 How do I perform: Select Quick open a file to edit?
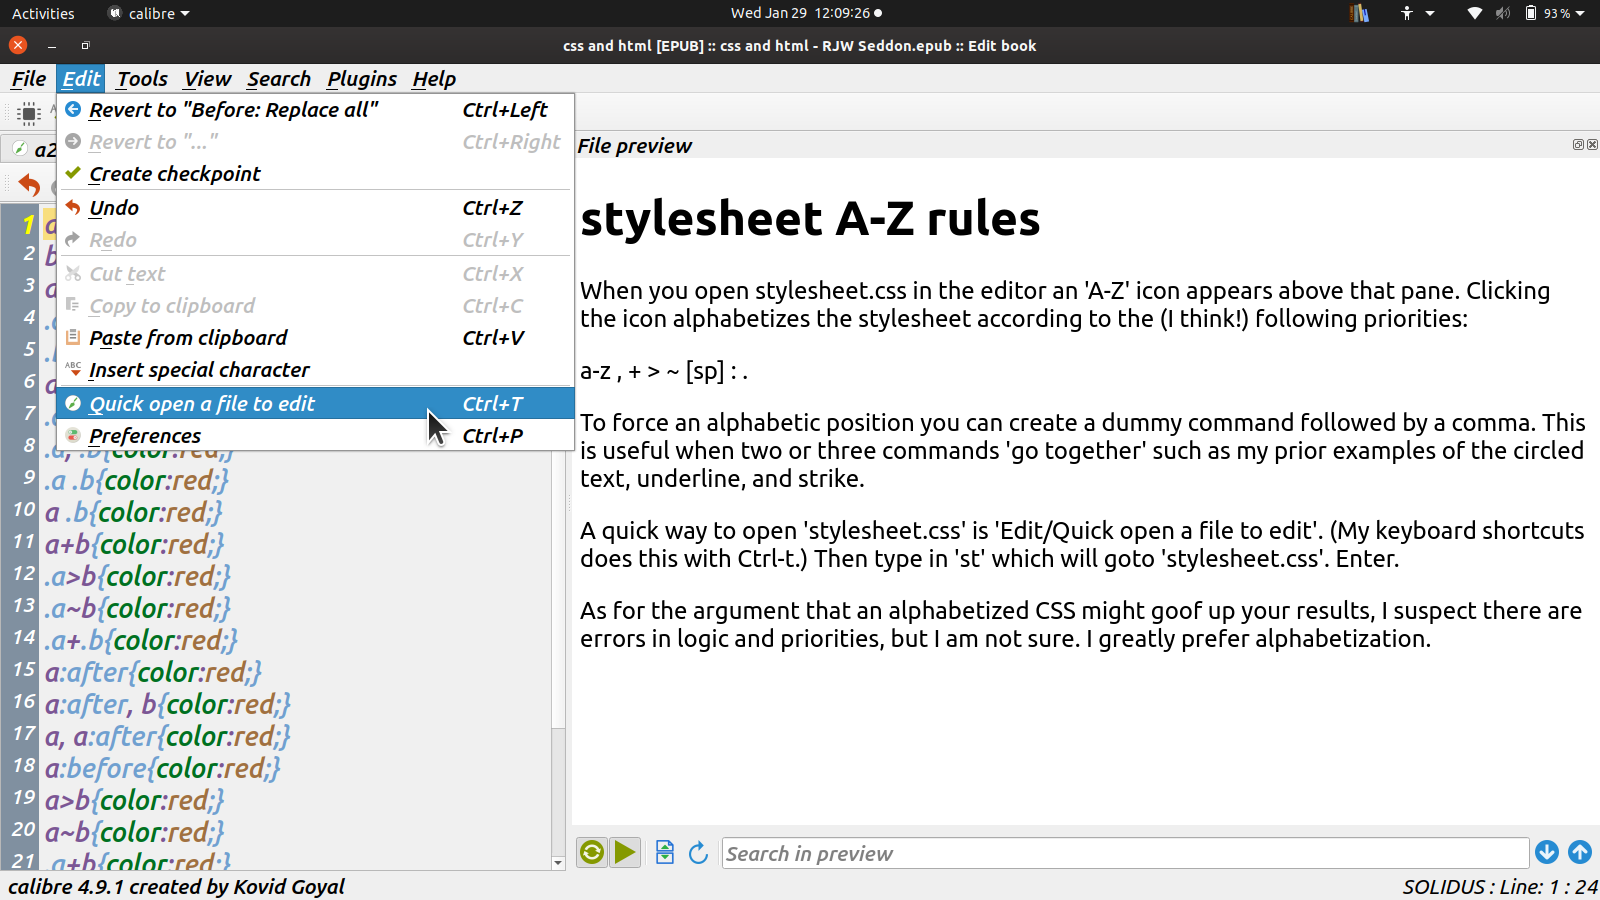pos(202,404)
